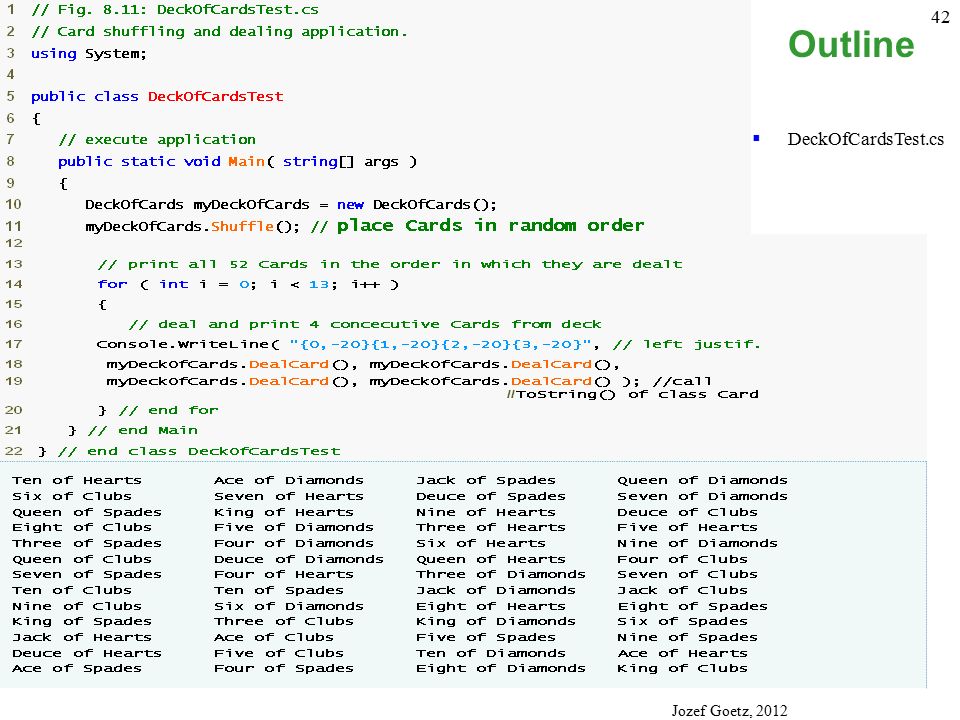Click output 'Ten of Hearts'
Screen dimensions: 960x720
coord(77,481)
